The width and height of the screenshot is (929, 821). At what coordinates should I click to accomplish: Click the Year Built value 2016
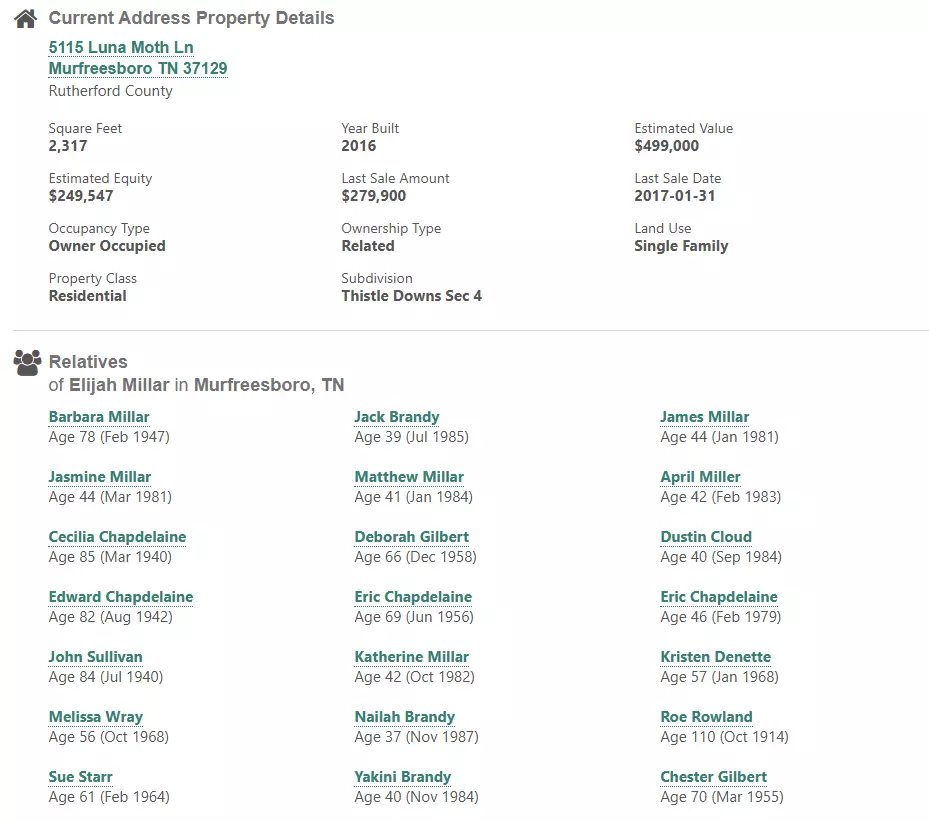coord(358,146)
